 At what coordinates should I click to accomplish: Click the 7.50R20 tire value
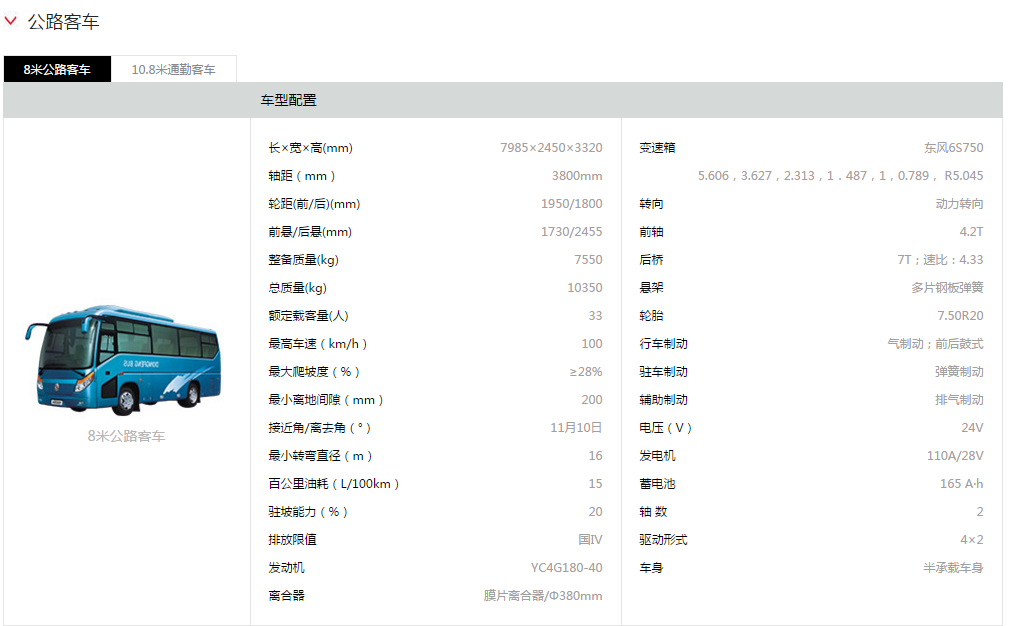960,316
